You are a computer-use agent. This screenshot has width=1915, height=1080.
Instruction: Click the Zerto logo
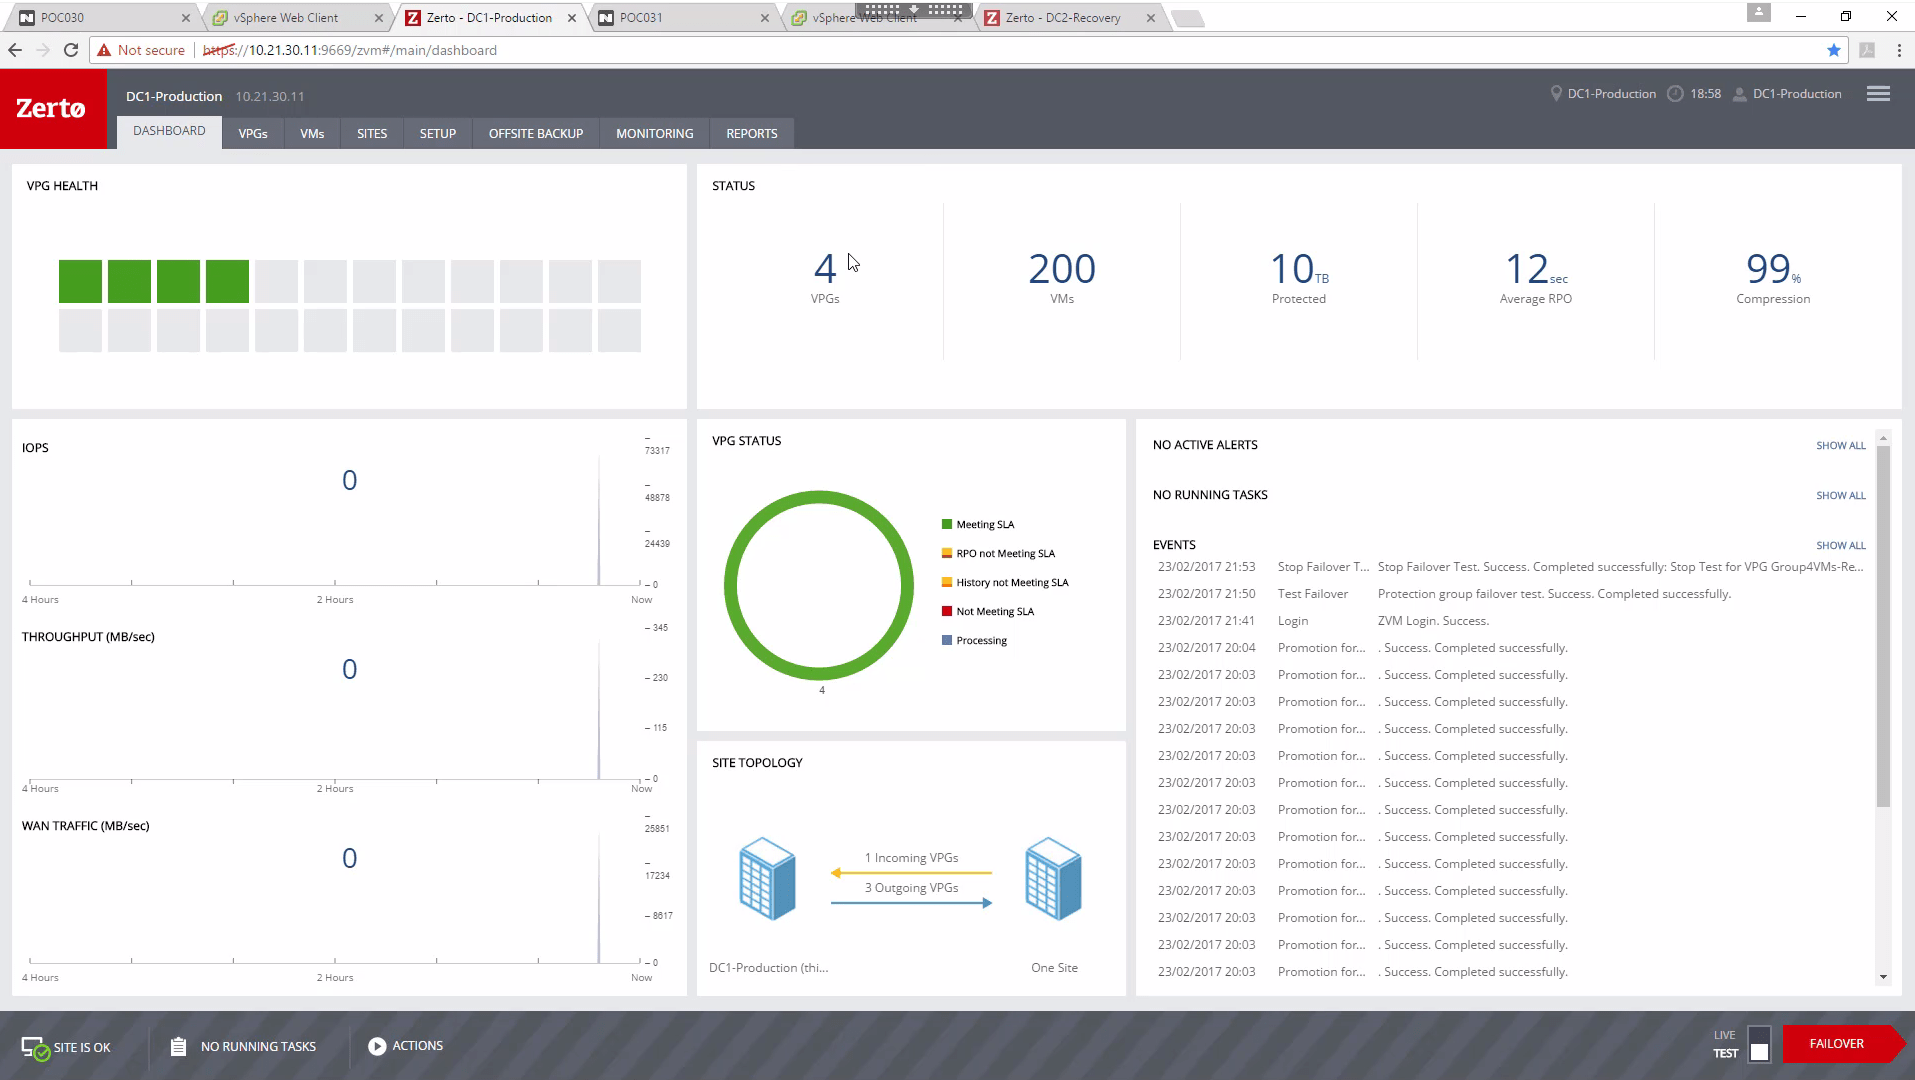tap(51, 108)
